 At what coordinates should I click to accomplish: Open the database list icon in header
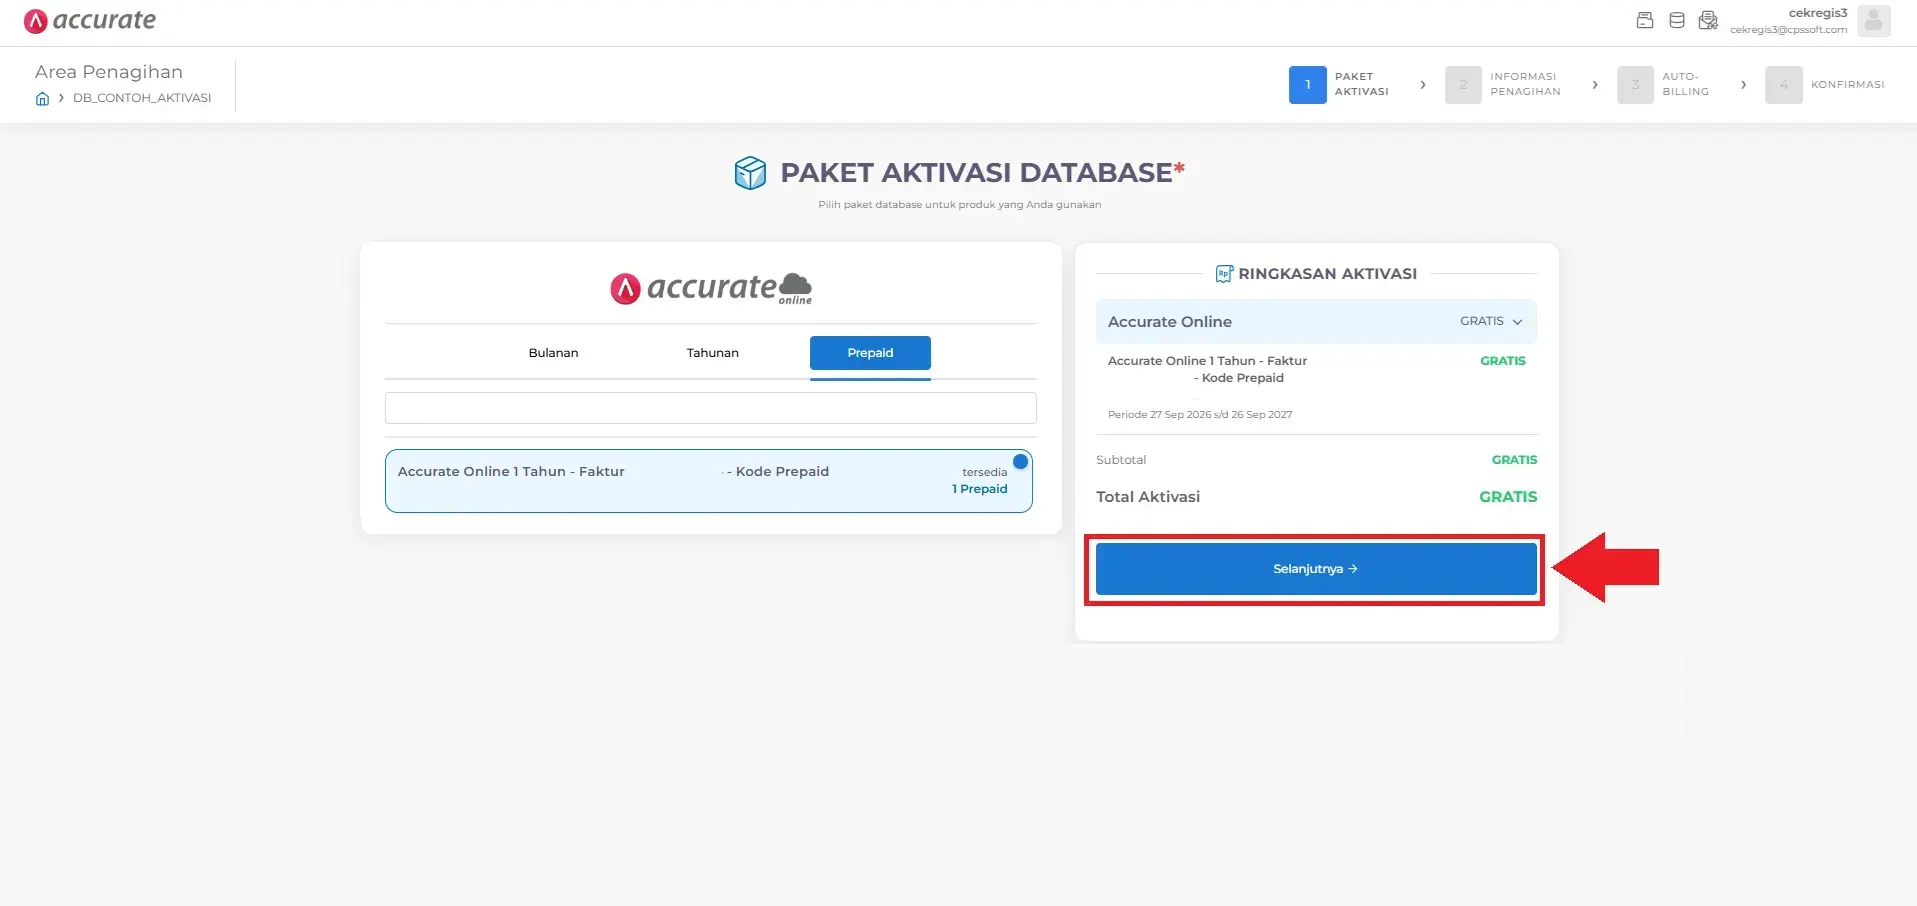click(x=1677, y=20)
